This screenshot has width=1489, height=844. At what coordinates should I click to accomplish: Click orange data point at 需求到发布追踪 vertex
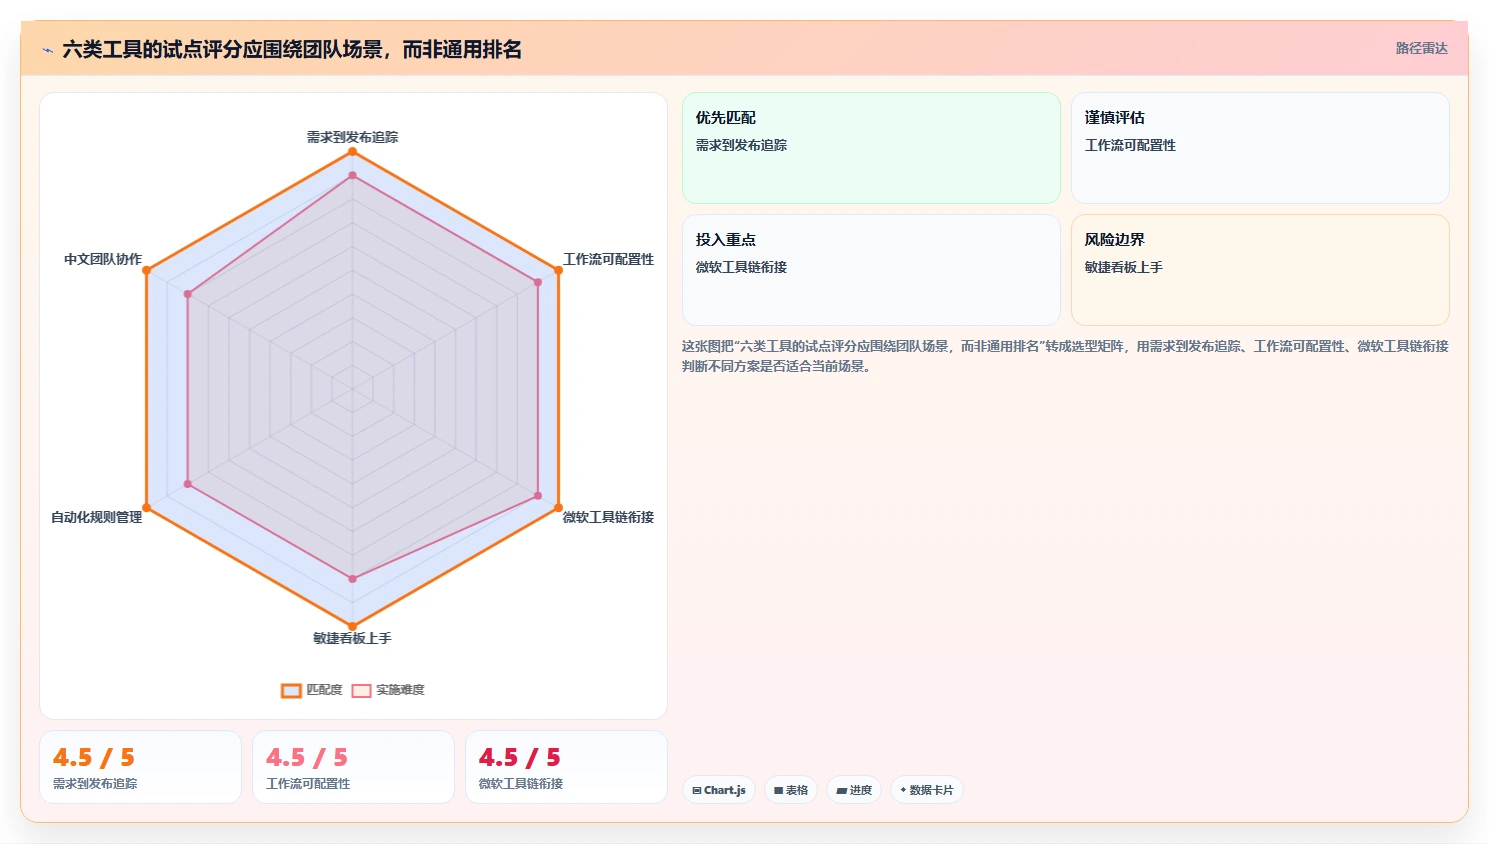click(x=352, y=151)
